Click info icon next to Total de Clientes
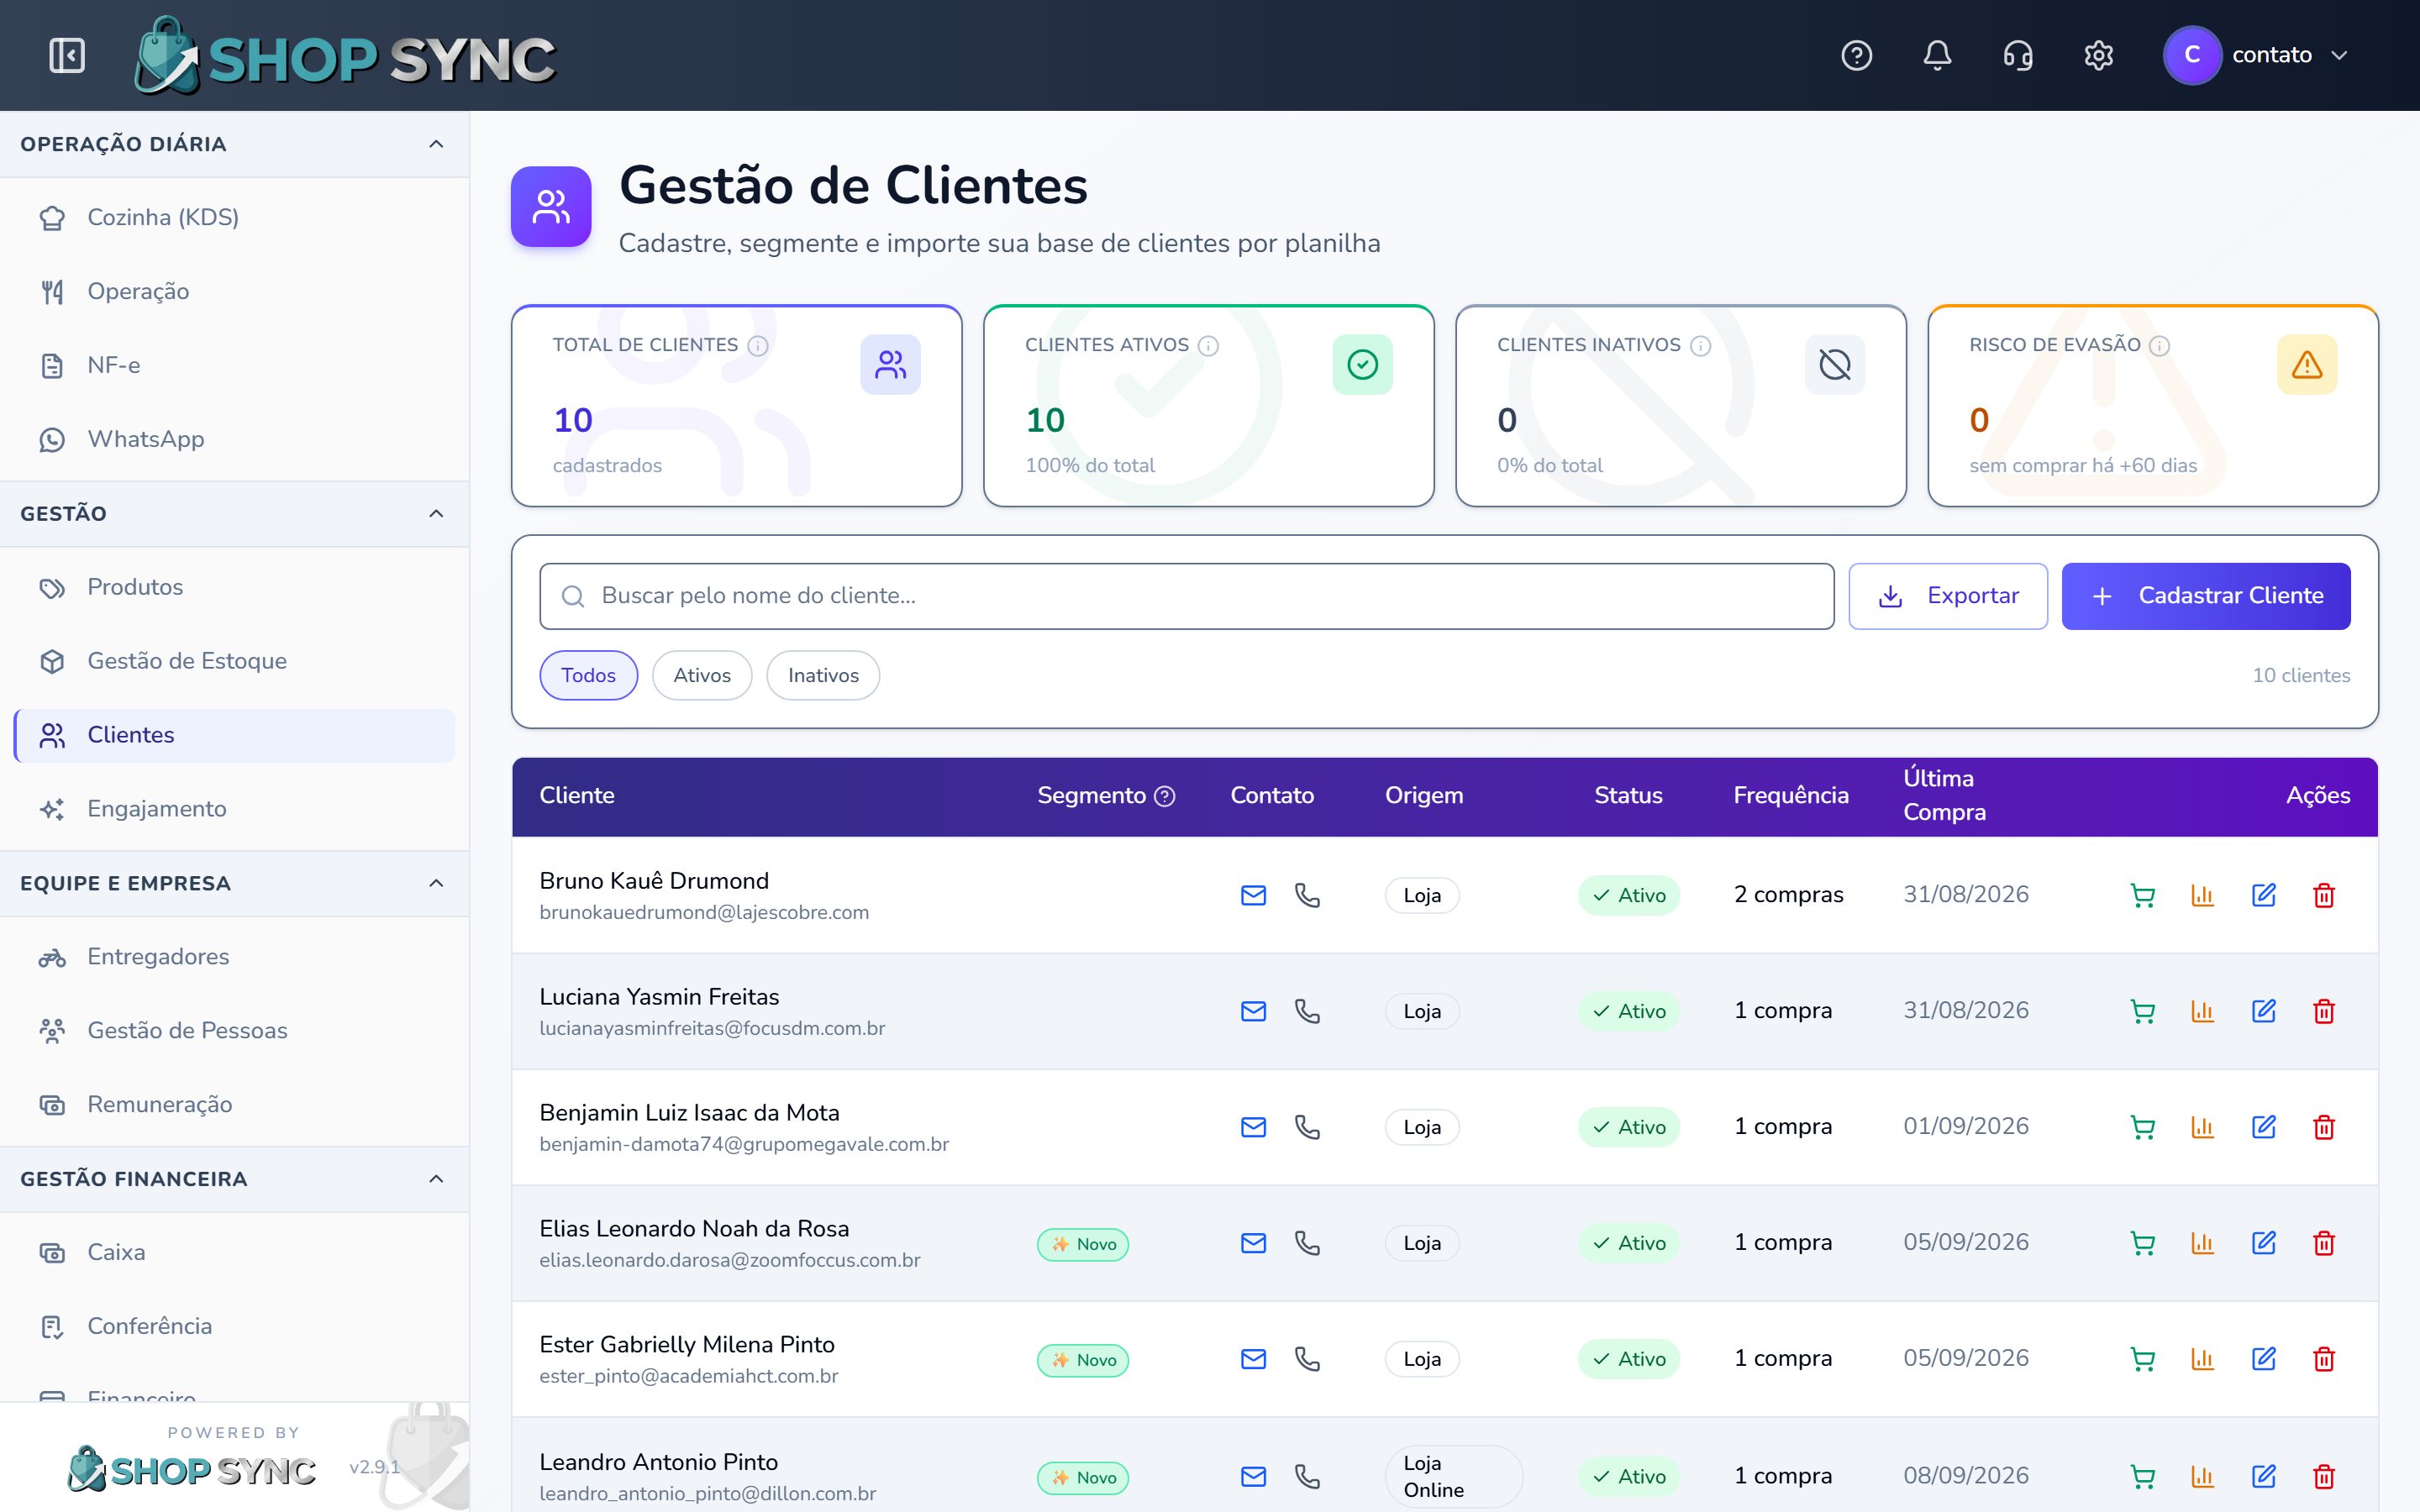Screen dimensions: 2420x1512 [x=758, y=346]
